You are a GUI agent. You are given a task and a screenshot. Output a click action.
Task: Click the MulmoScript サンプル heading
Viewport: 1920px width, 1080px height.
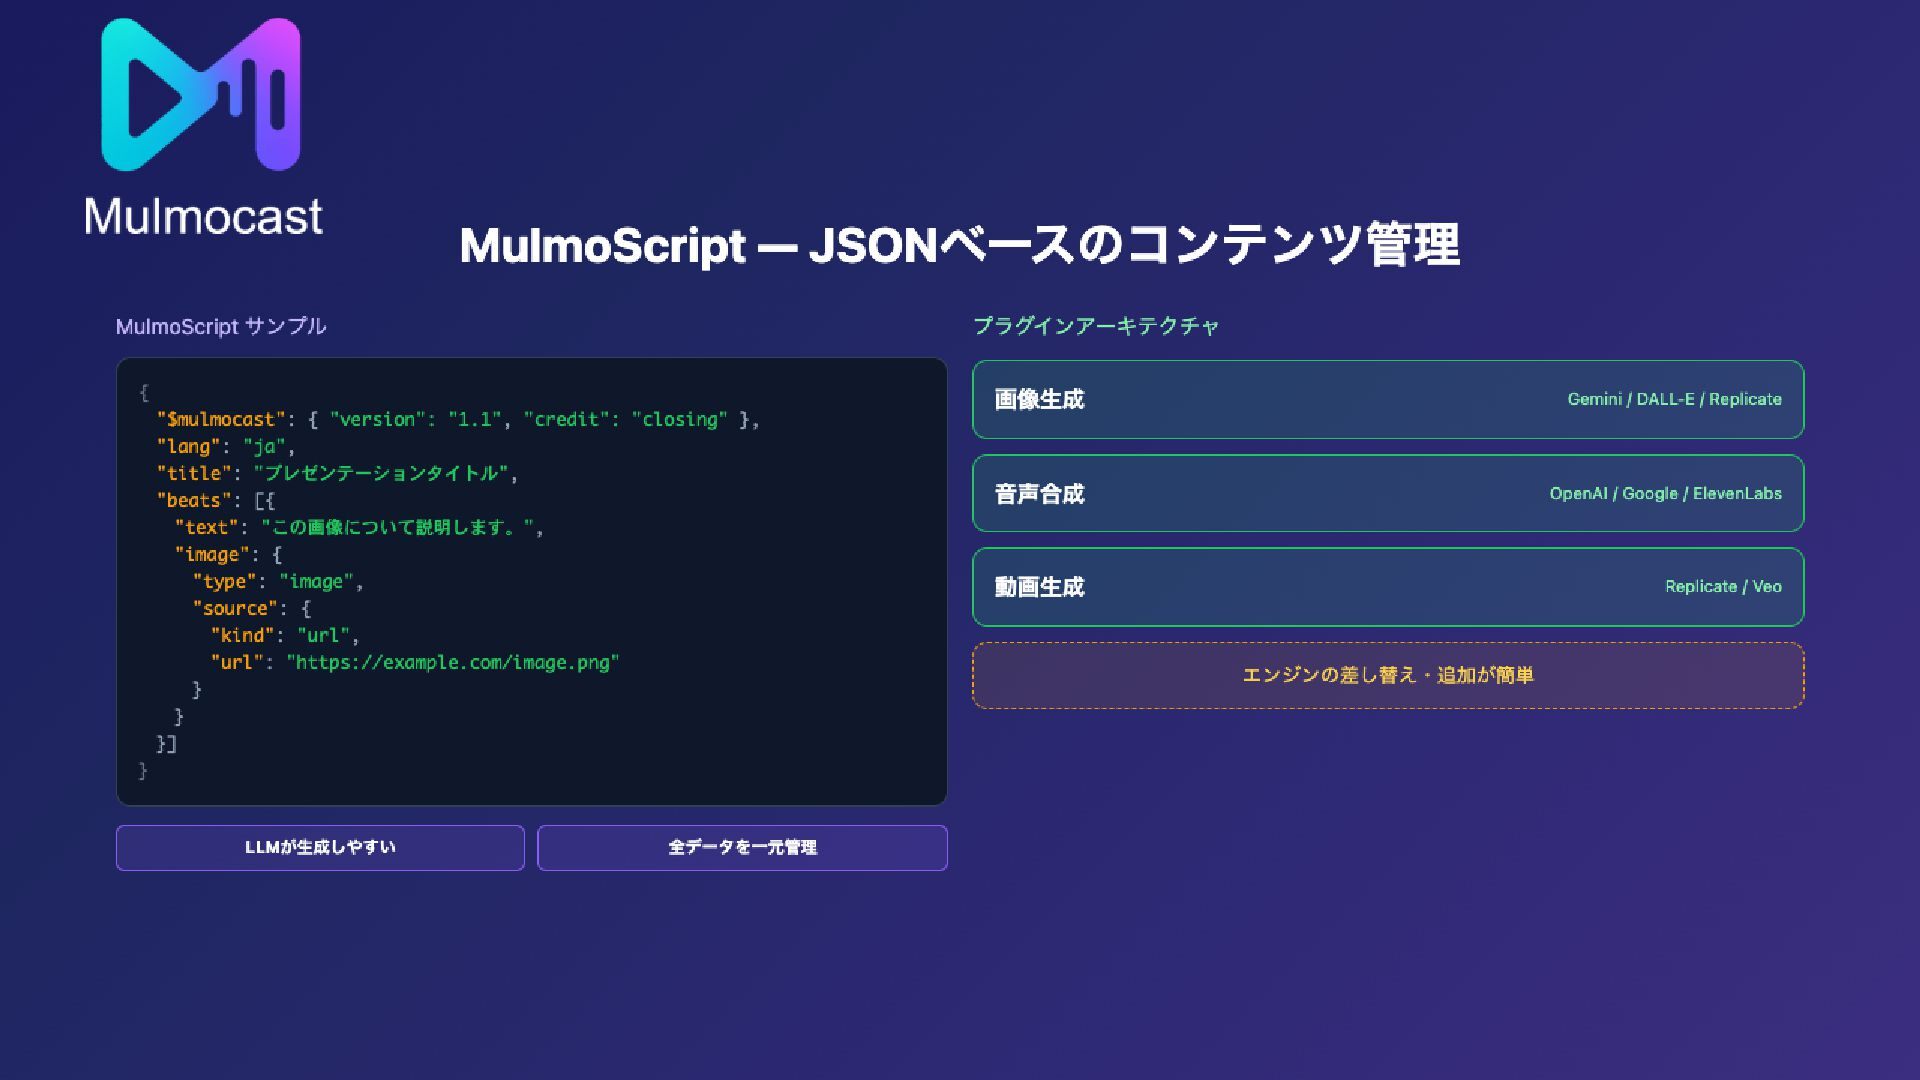[x=221, y=326]
